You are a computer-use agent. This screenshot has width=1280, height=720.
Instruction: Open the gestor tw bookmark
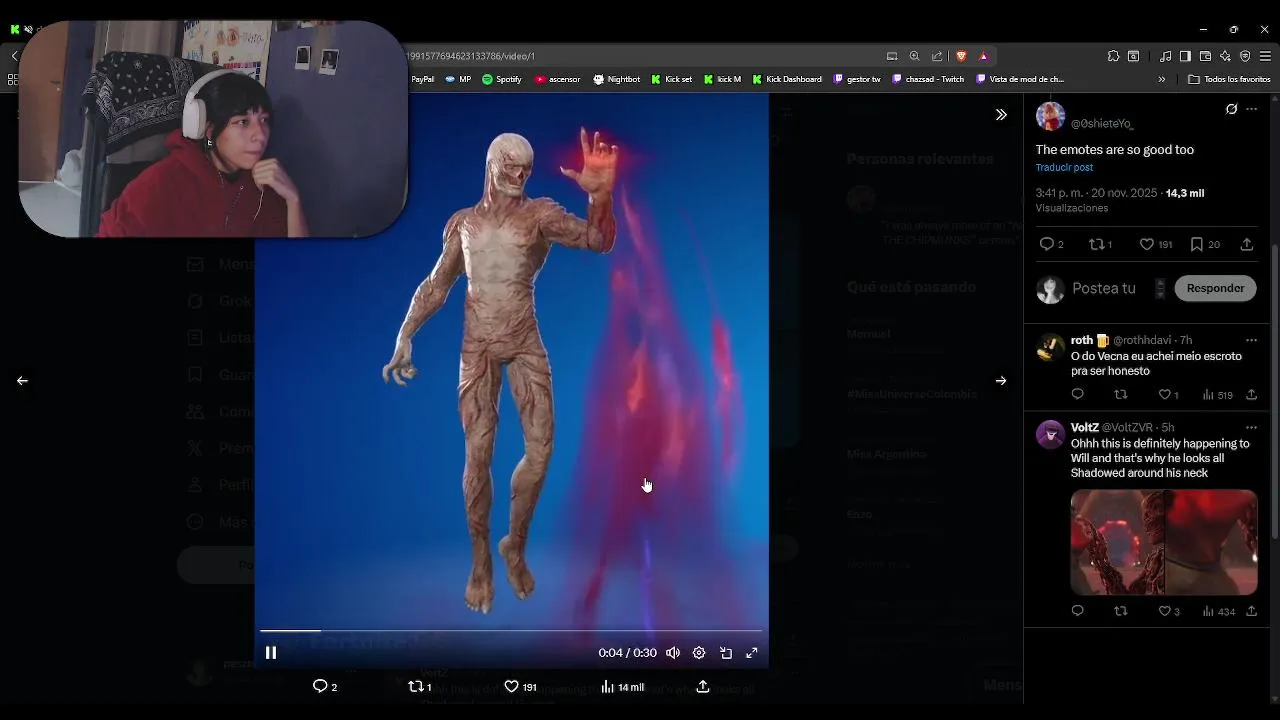857,79
